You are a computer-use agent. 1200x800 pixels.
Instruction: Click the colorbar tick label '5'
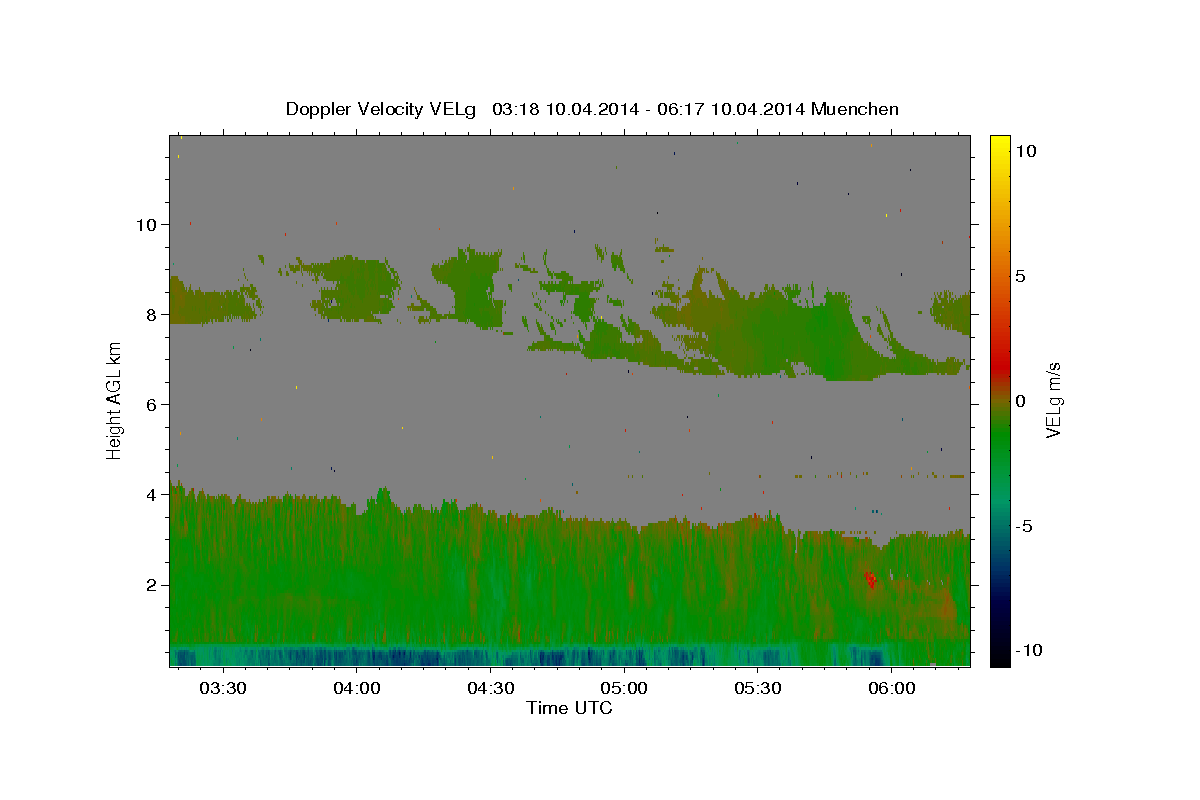coord(1020,275)
